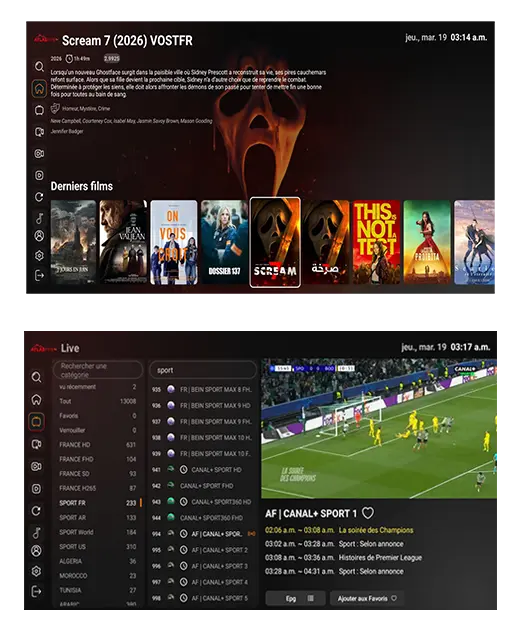Refresh content on the Scream 7 home screen
Viewport: 520px width, 630px height.
[39, 197]
